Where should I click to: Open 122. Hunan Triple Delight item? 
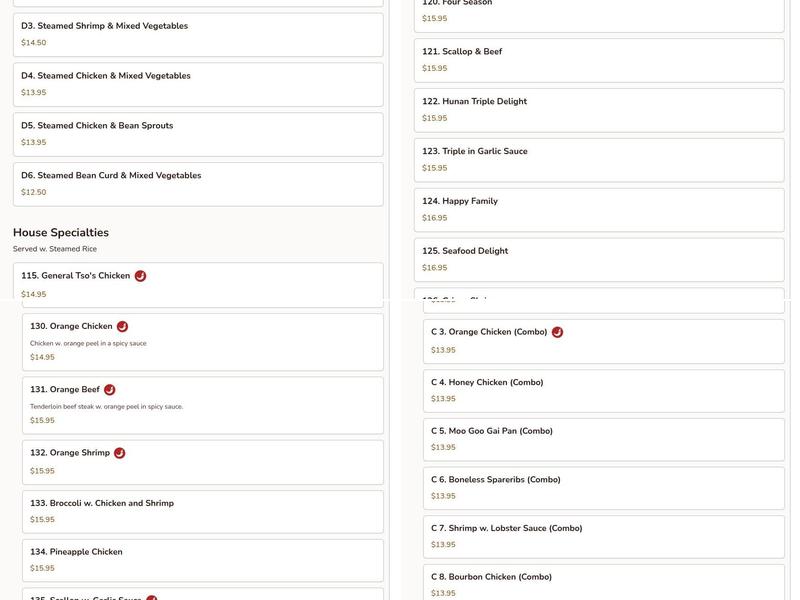pos(599,110)
